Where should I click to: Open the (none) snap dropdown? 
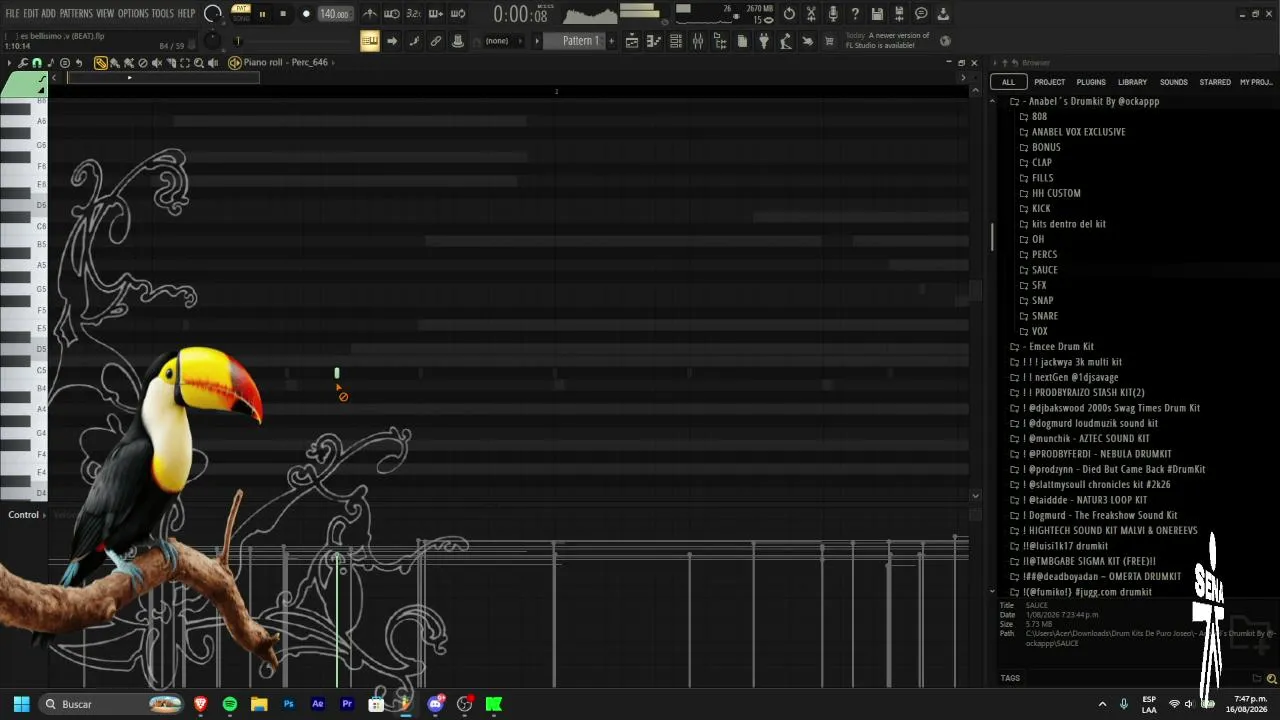pyautogui.click(x=503, y=41)
